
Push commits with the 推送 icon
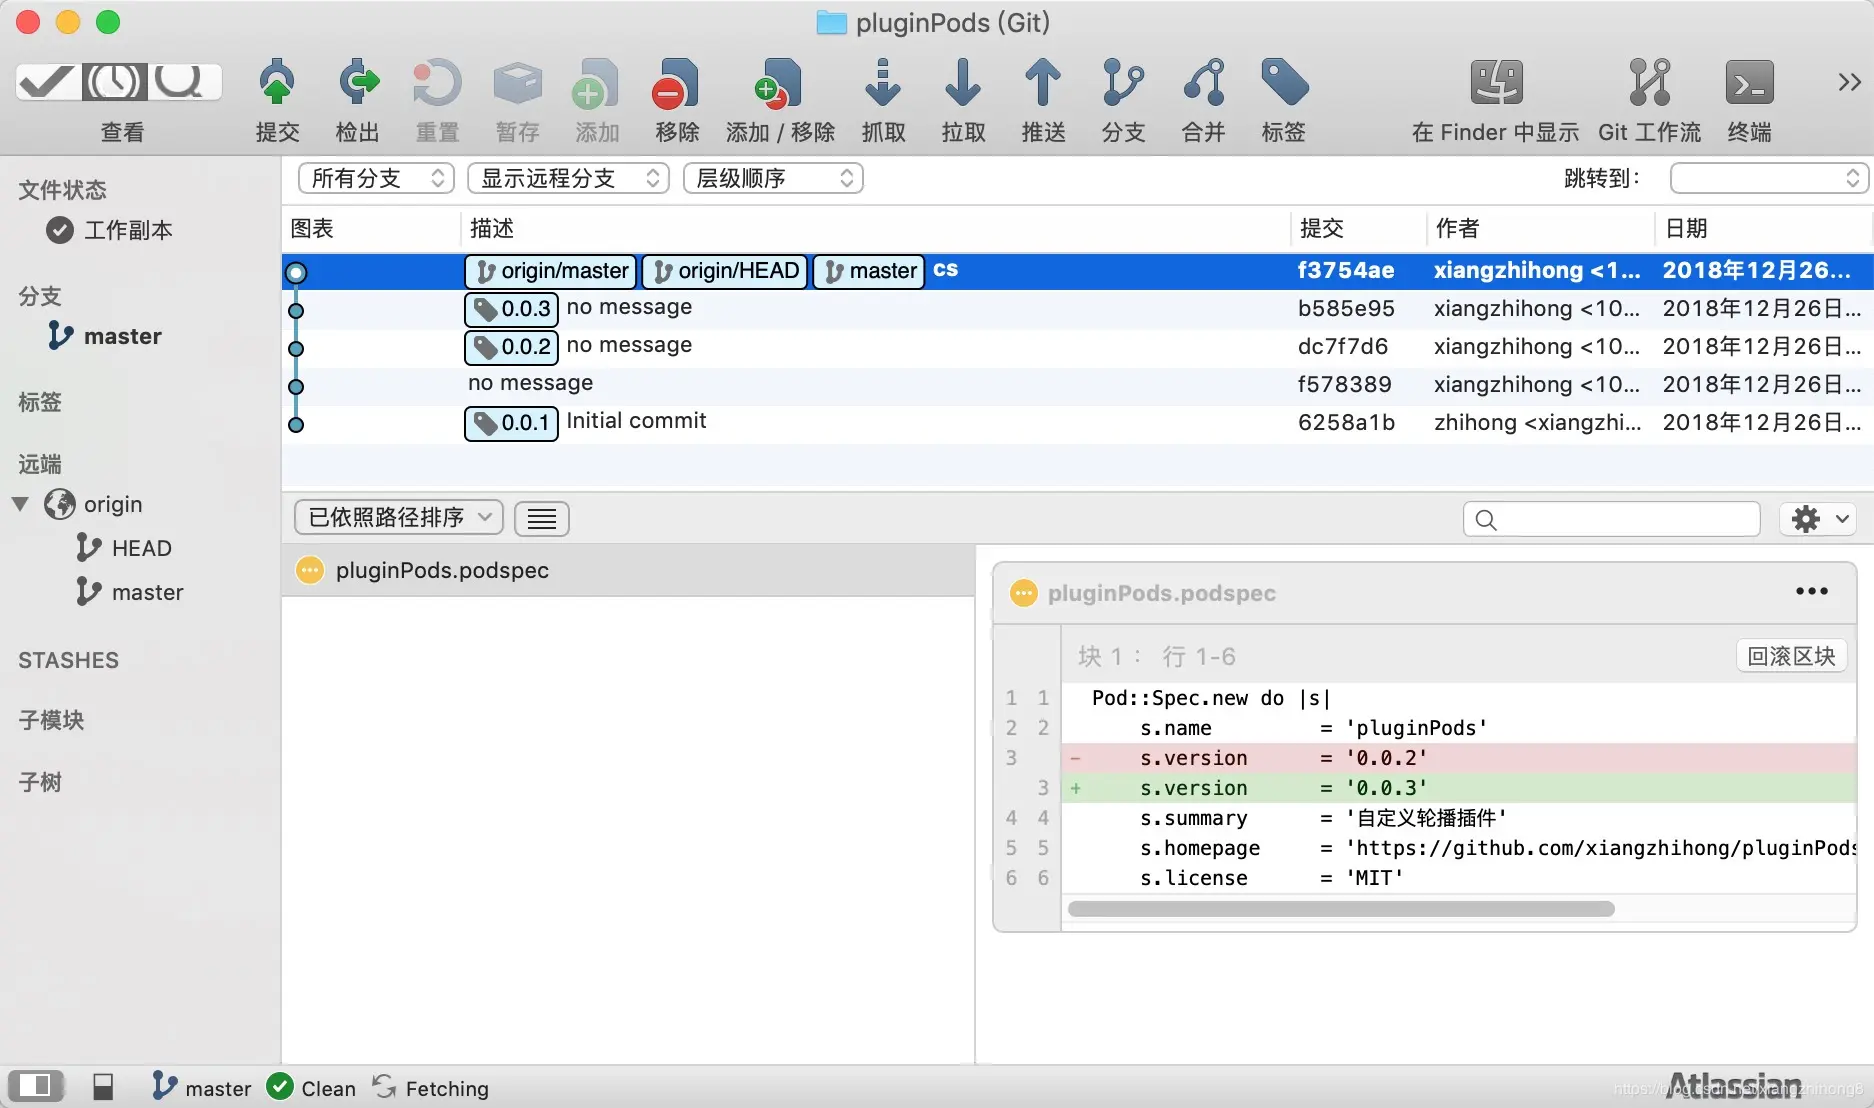click(x=1043, y=83)
